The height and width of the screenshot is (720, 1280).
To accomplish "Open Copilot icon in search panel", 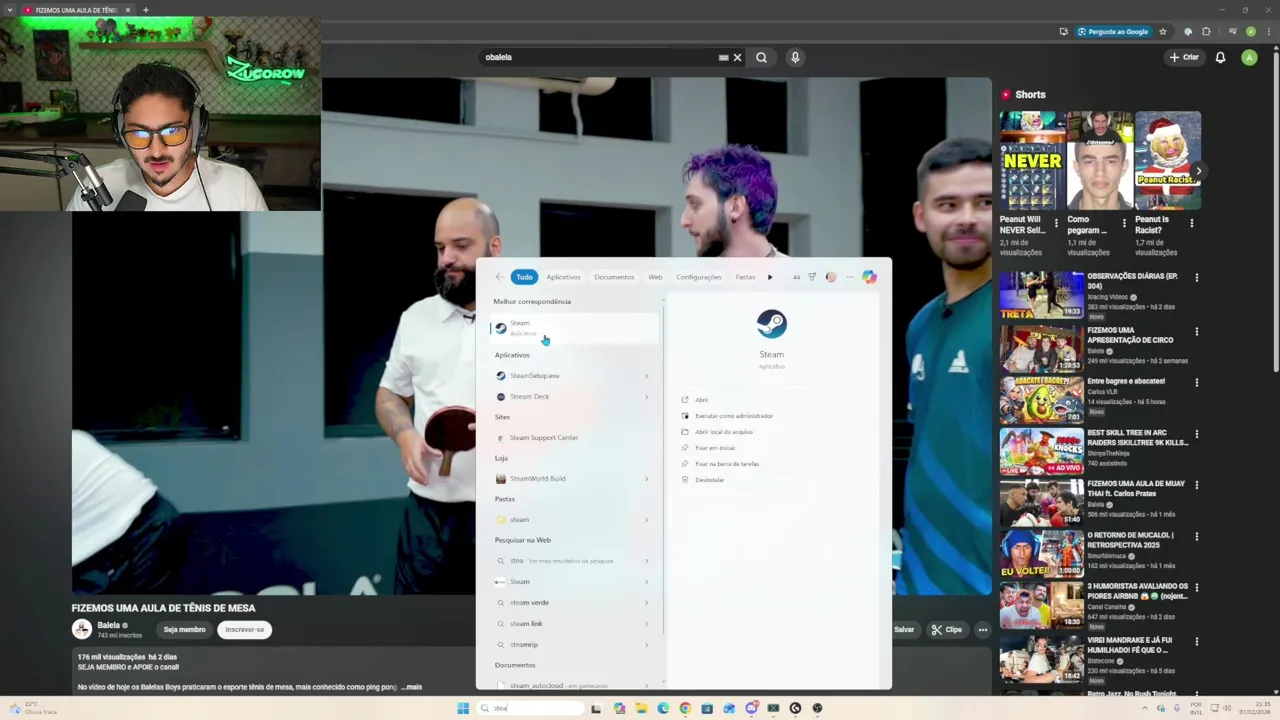I will 869,277.
